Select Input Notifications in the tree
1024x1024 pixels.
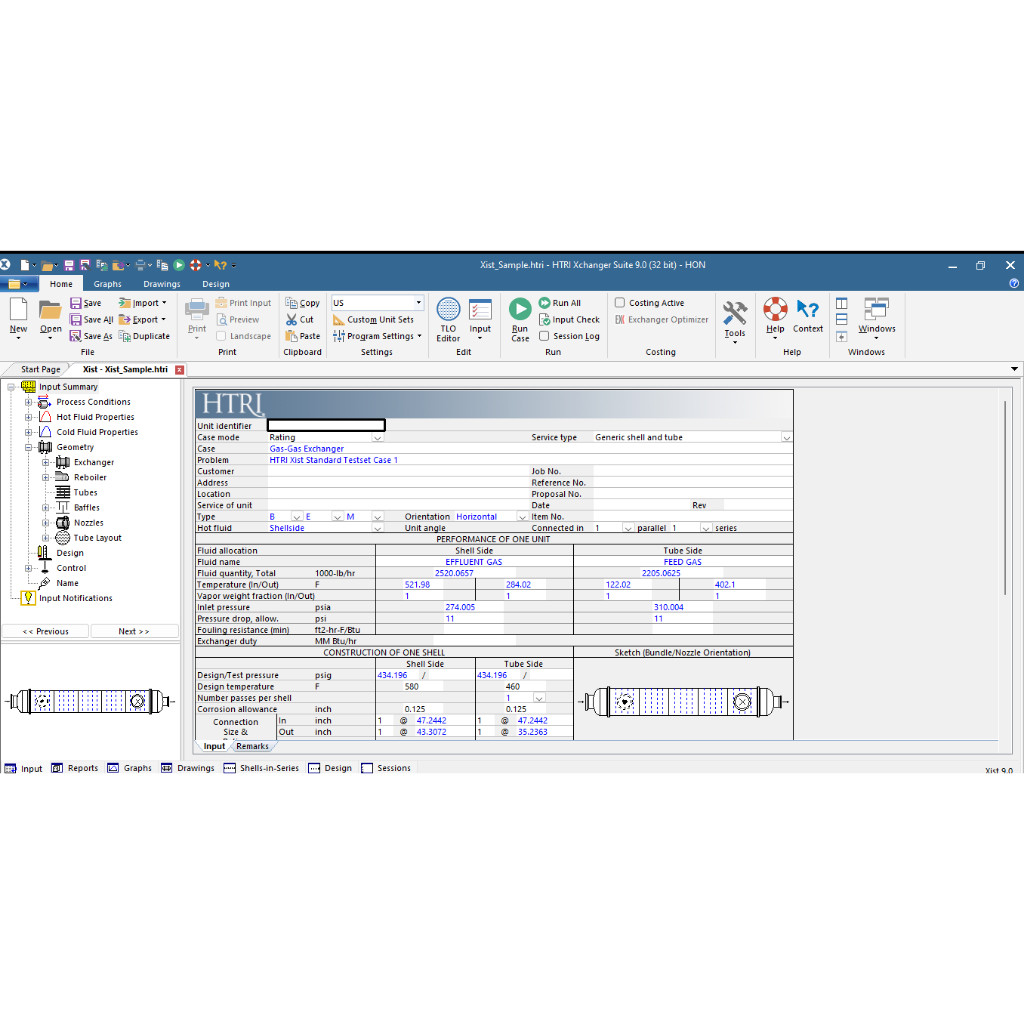click(75, 598)
